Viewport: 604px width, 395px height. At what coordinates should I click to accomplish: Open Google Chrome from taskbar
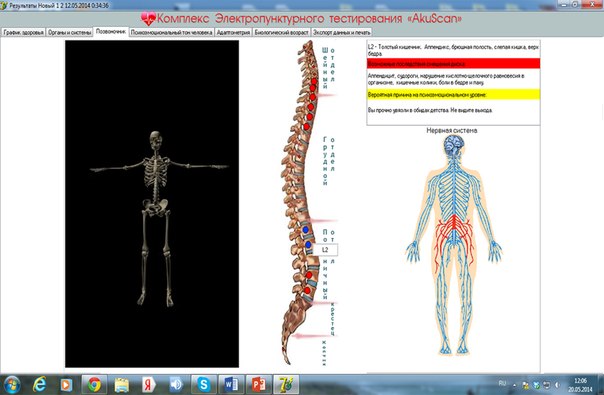(x=94, y=385)
